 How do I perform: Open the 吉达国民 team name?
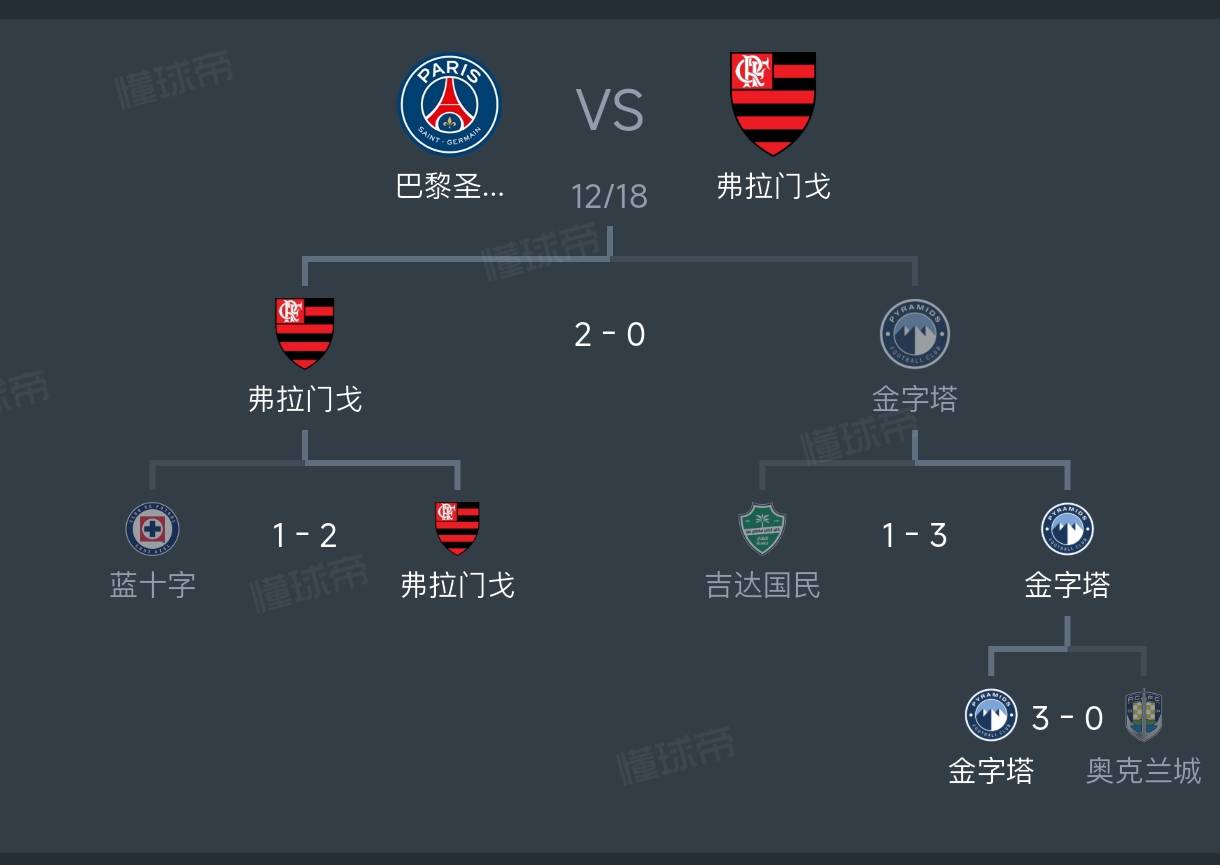click(762, 585)
